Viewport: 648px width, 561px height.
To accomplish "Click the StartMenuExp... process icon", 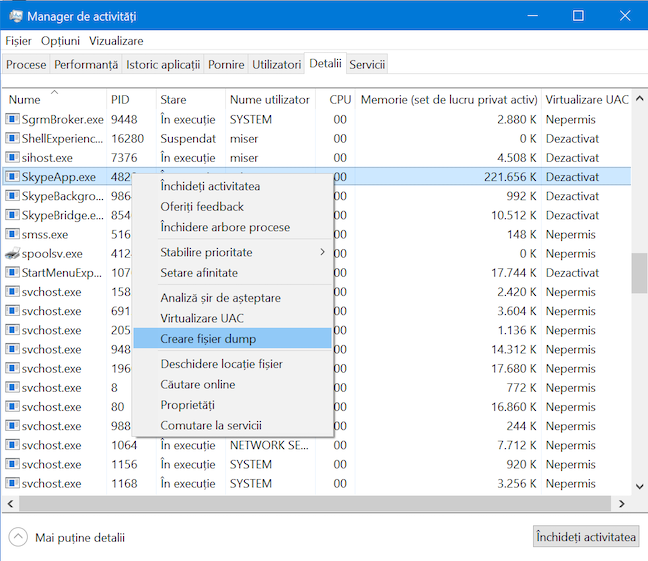I will 12,272.
